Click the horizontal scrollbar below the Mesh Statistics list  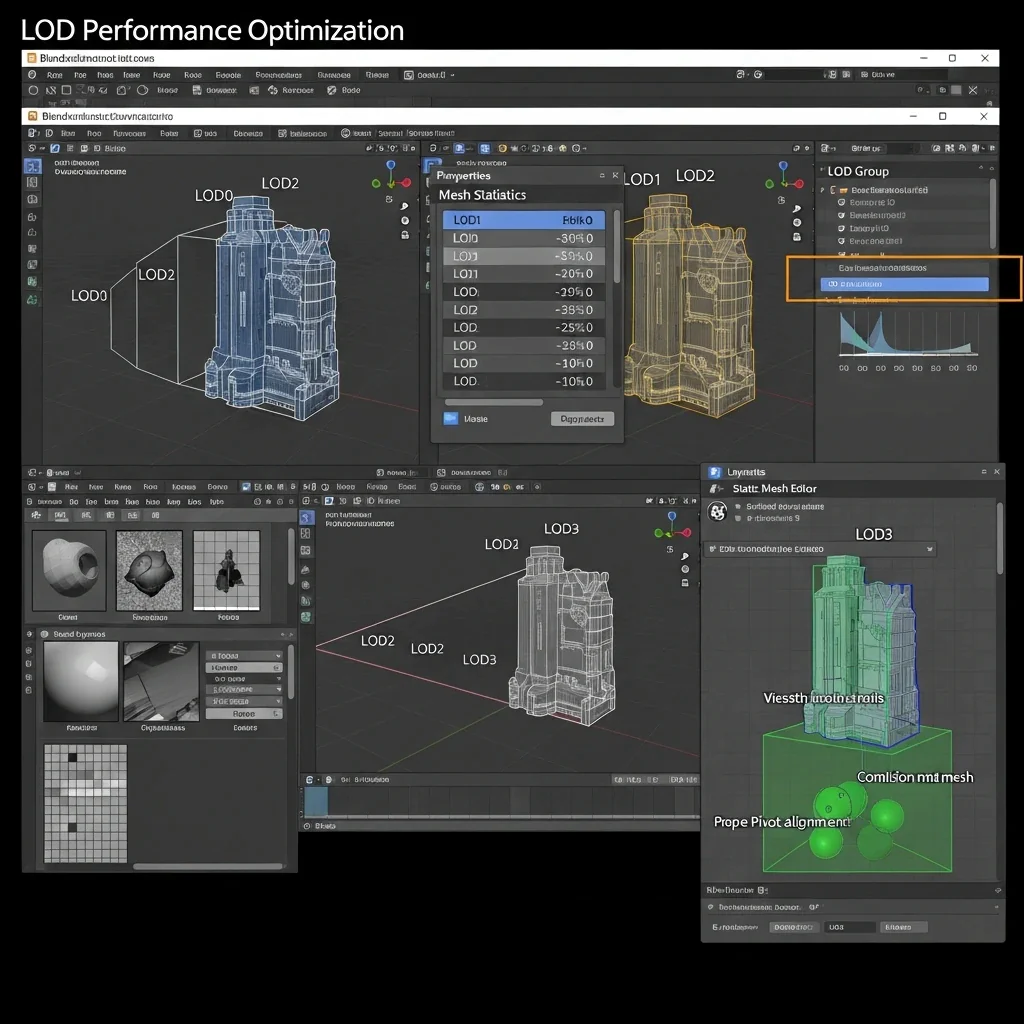(494, 402)
